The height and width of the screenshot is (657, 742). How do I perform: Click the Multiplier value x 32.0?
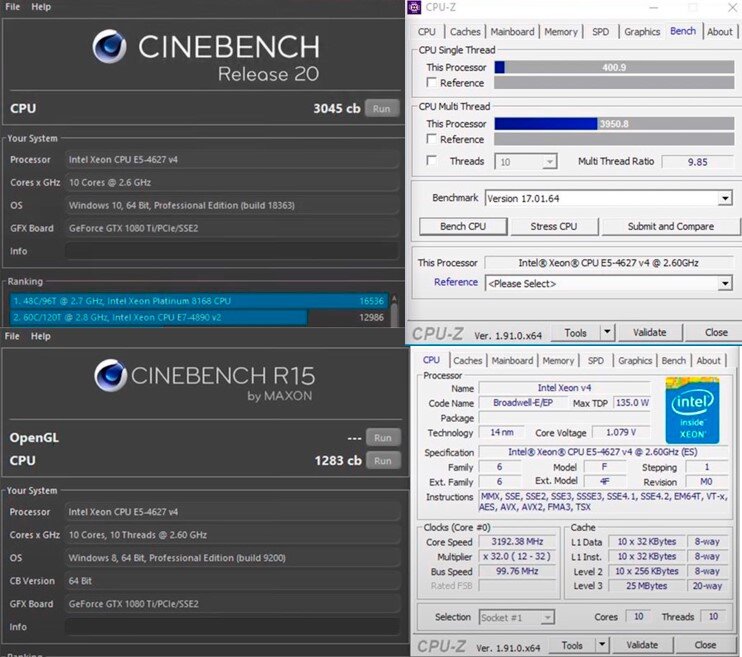(x=517, y=556)
